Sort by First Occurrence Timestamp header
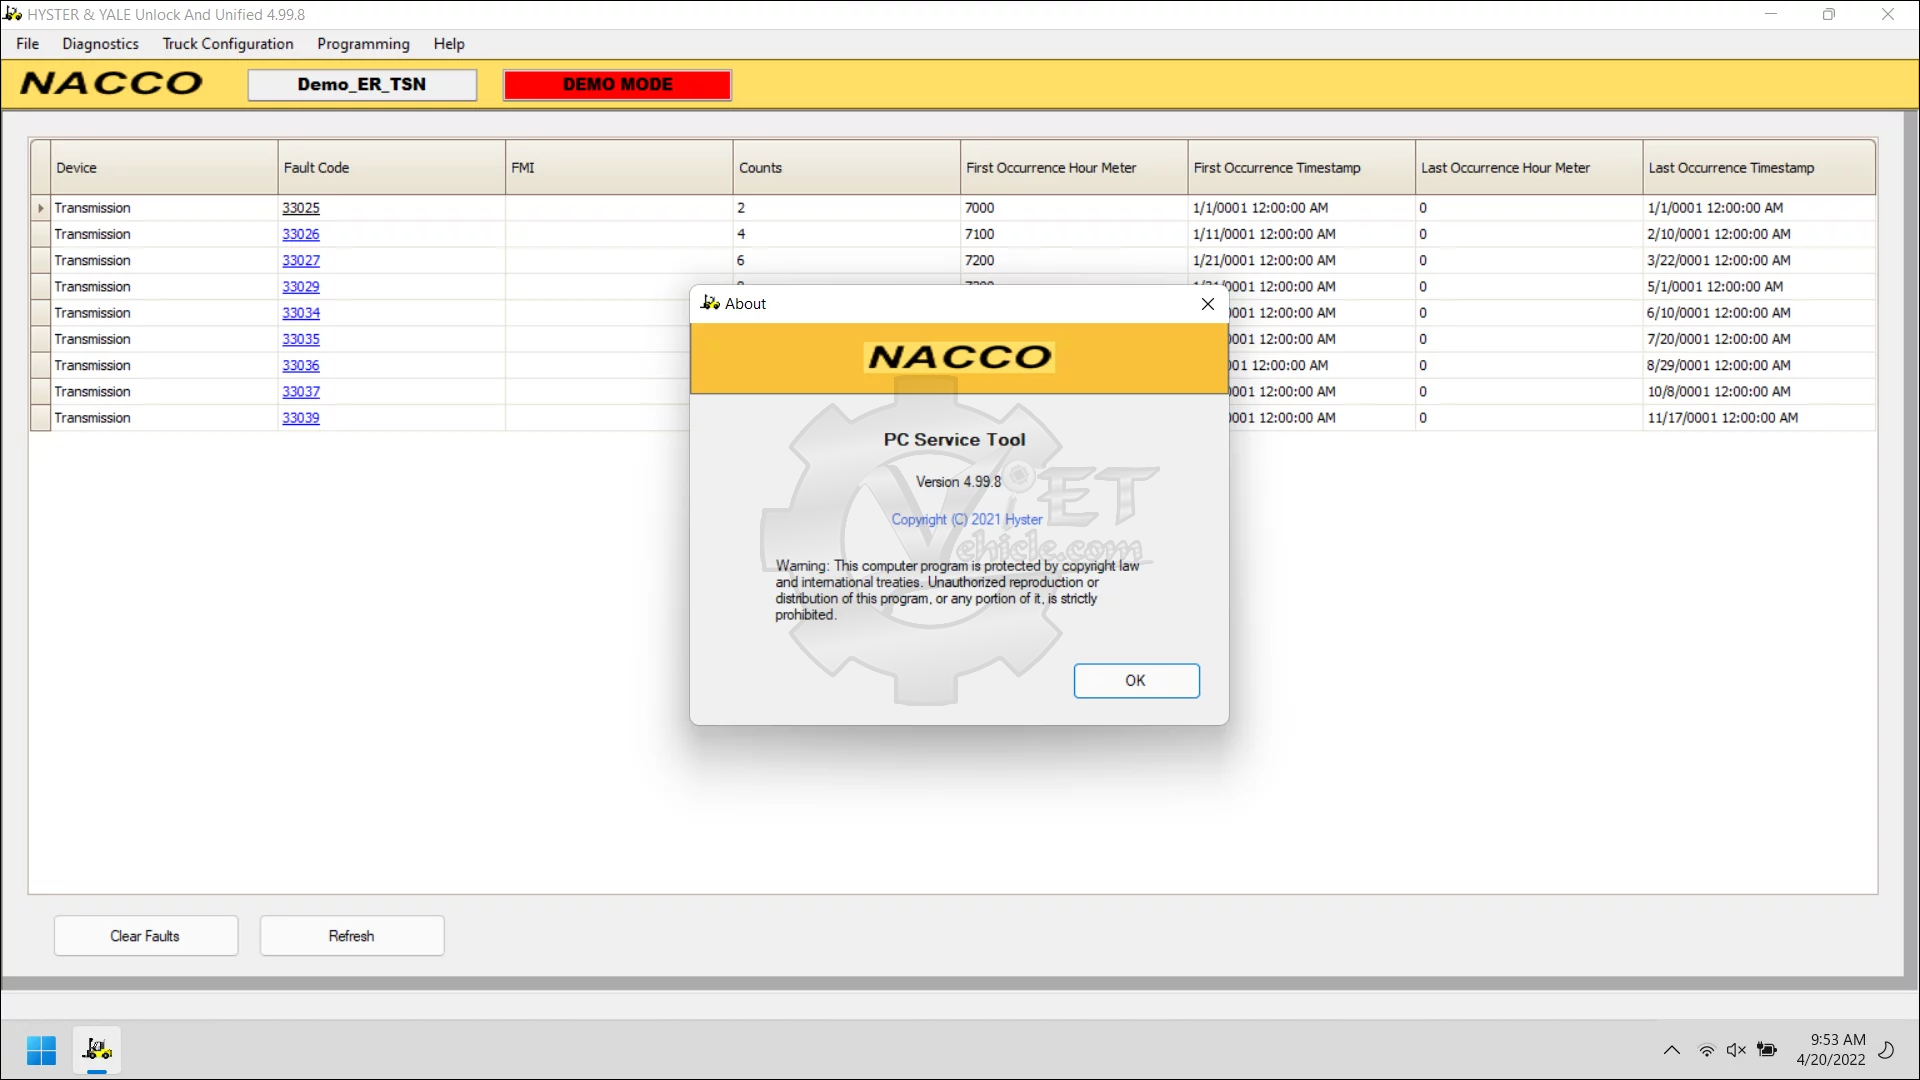Viewport: 1920px width, 1080px height. tap(1301, 168)
